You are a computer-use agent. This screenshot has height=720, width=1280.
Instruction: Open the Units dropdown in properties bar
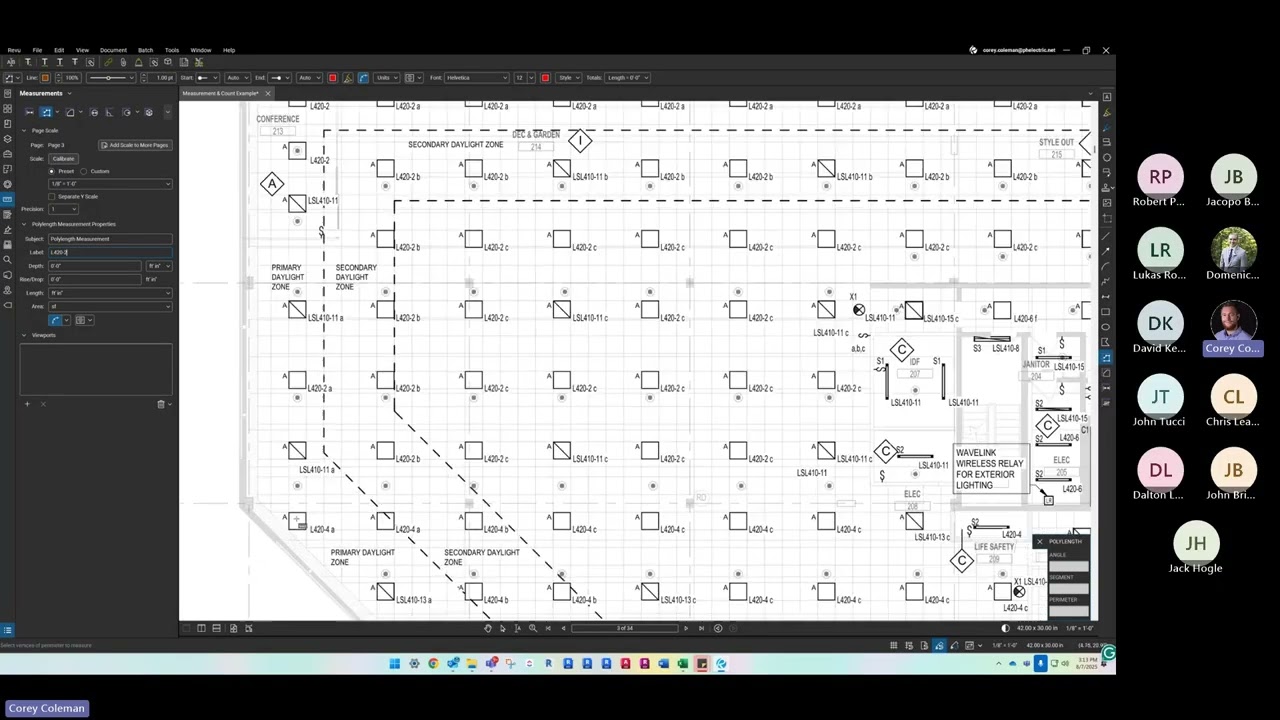pos(386,77)
